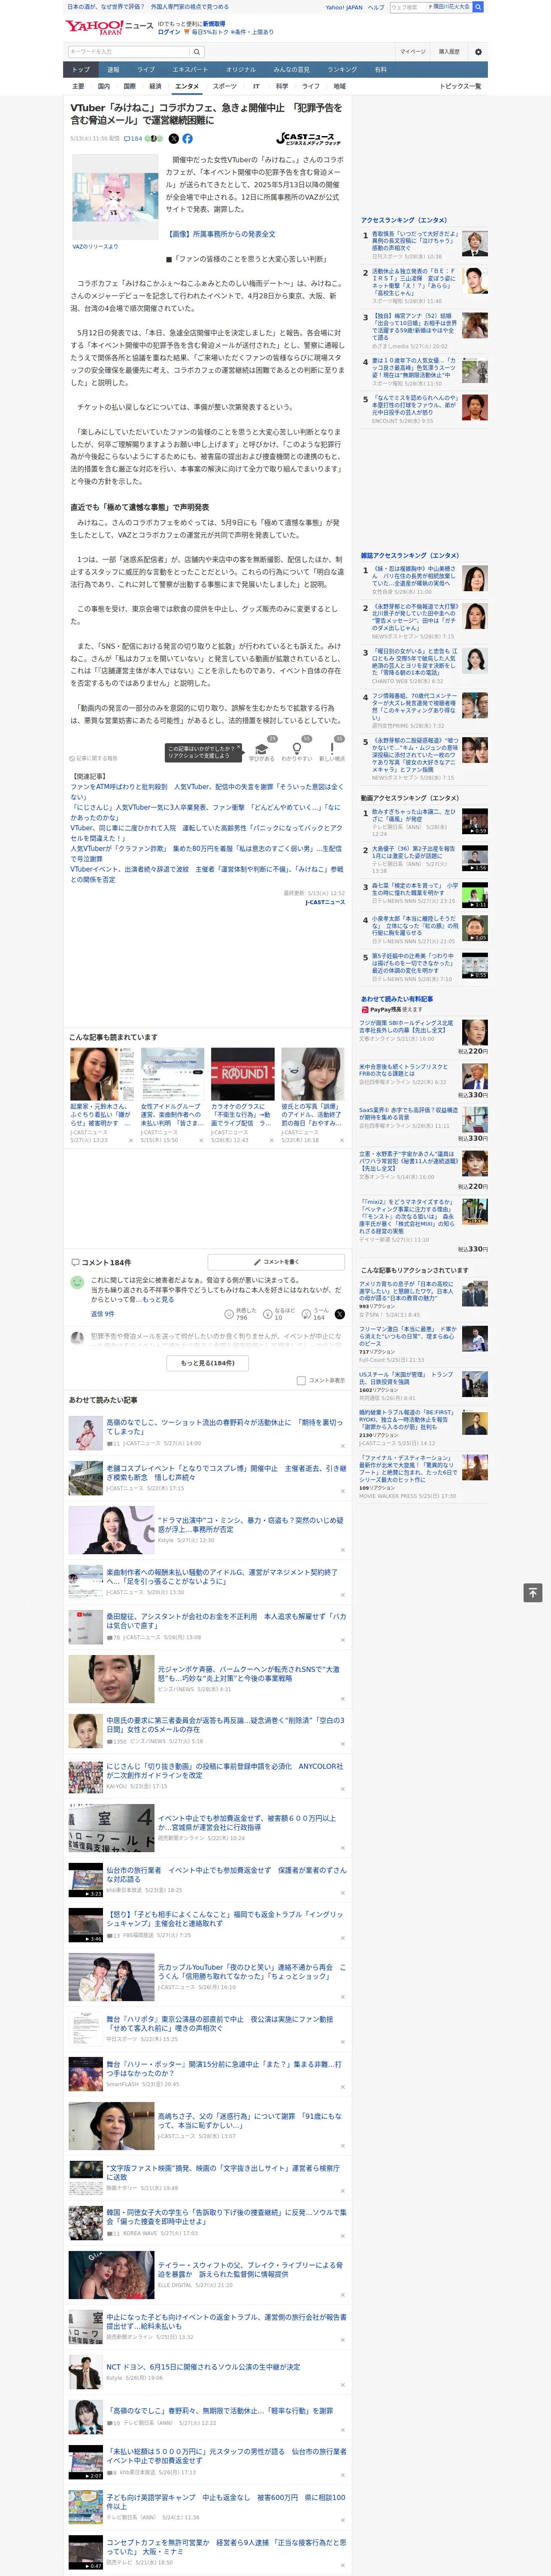This screenshot has width=551, height=2576.
Task: Select the スポーツ category
Action: tap(225, 86)
